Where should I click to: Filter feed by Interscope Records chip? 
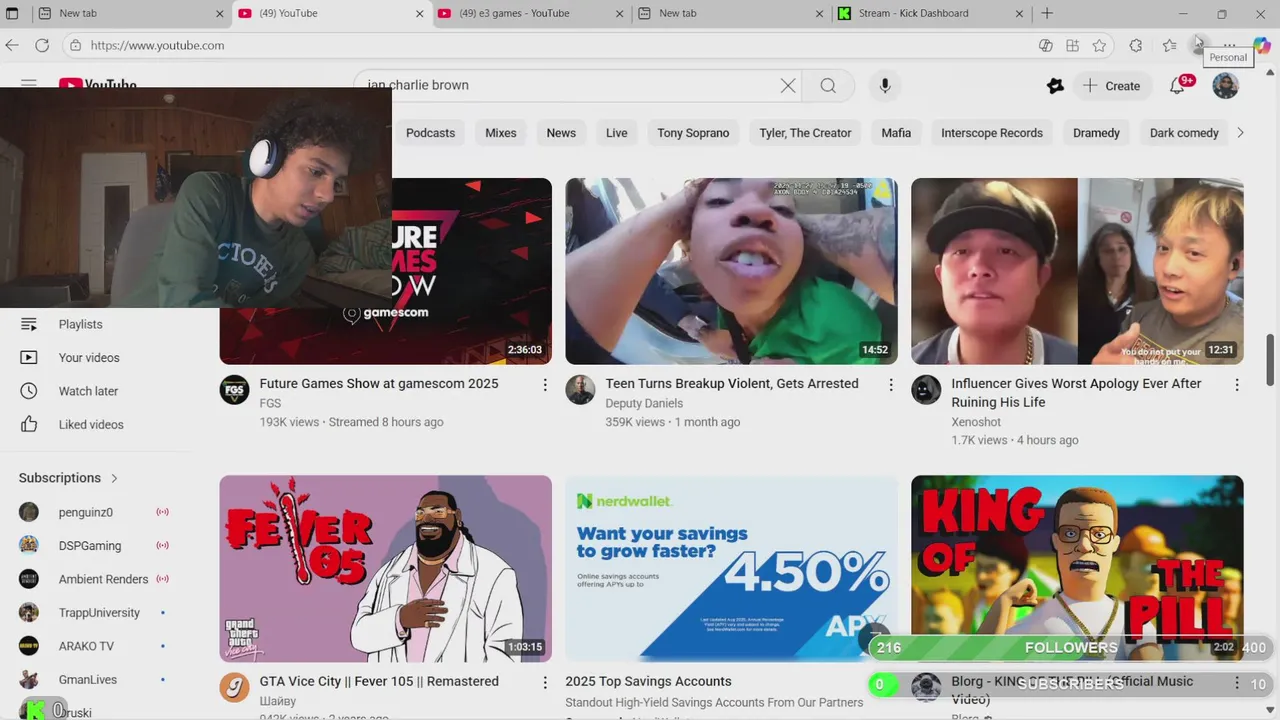(x=992, y=133)
